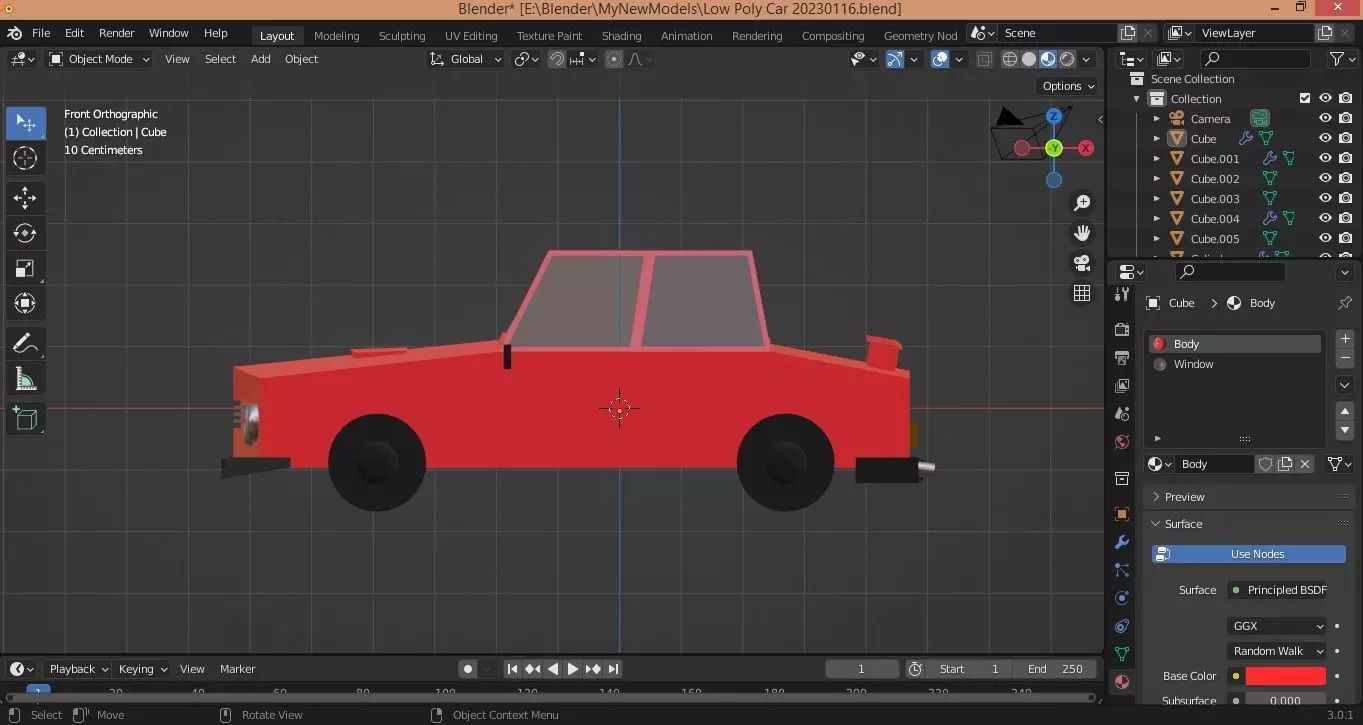Activate the Transform tool
The image size is (1363, 725).
point(26,303)
